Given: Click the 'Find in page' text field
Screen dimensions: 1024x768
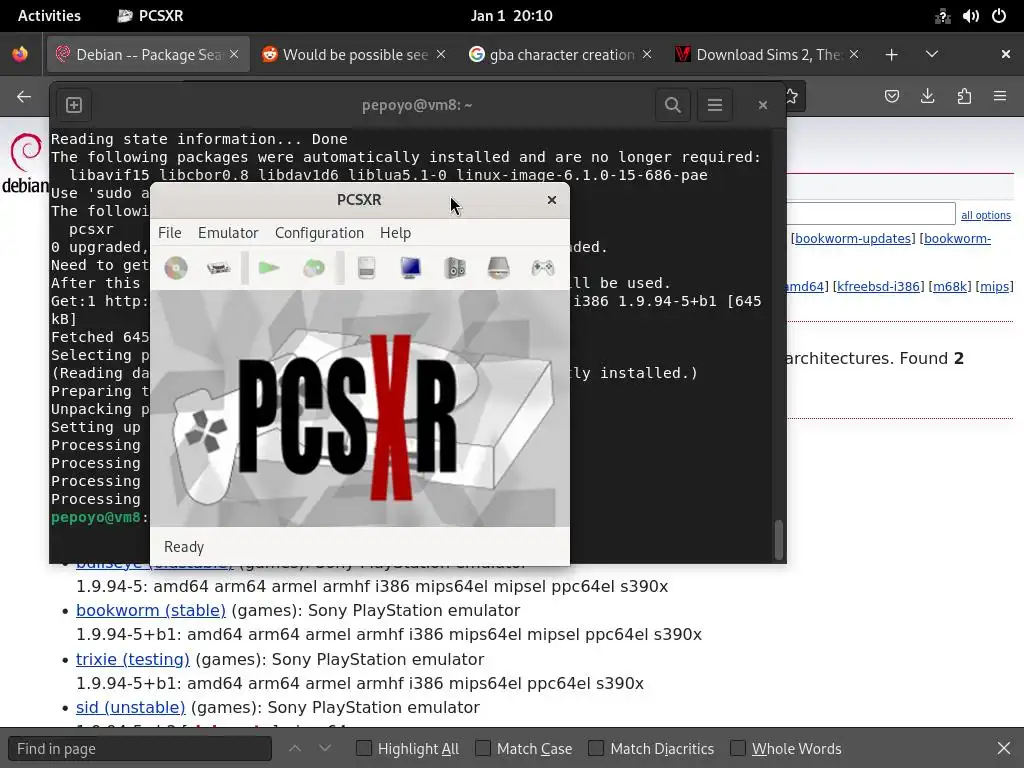Looking at the screenshot, I should [140, 749].
